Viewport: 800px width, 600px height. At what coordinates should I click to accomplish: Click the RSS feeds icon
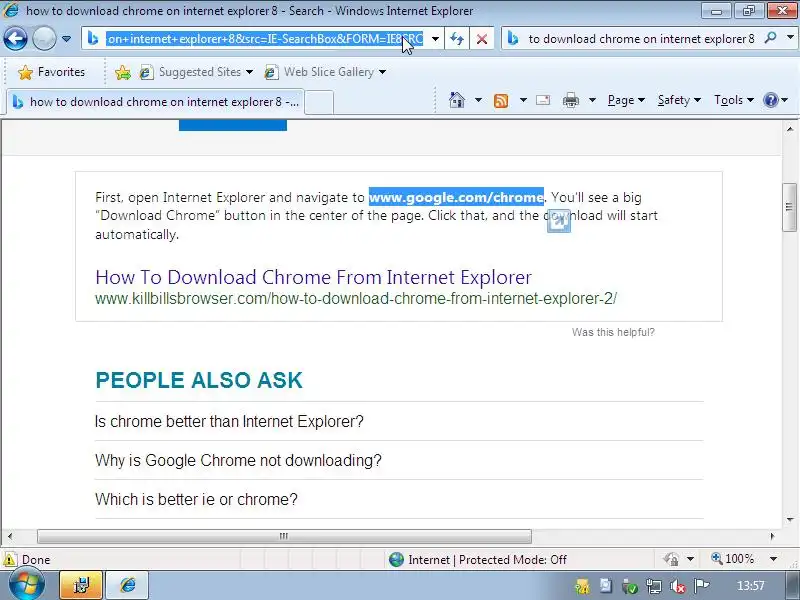[501, 101]
